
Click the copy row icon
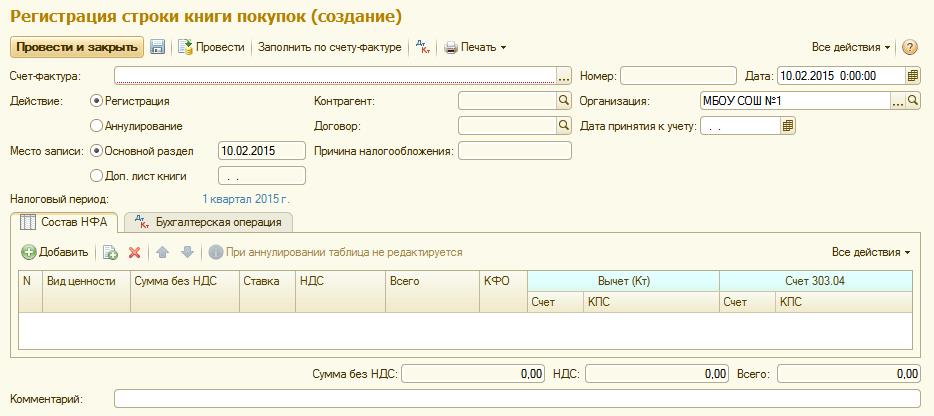[110, 252]
